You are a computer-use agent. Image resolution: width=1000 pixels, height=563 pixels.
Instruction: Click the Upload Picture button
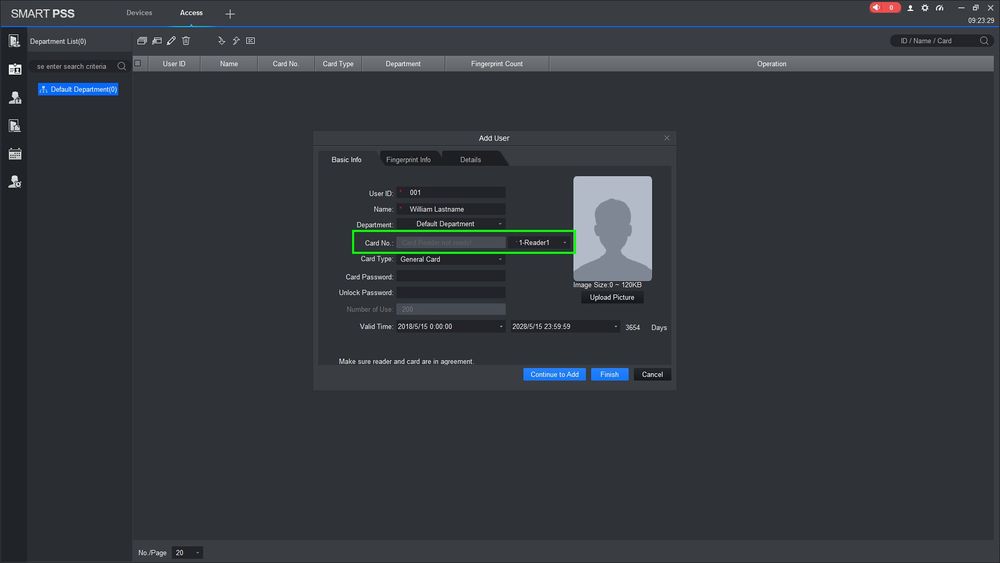click(x=612, y=298)
